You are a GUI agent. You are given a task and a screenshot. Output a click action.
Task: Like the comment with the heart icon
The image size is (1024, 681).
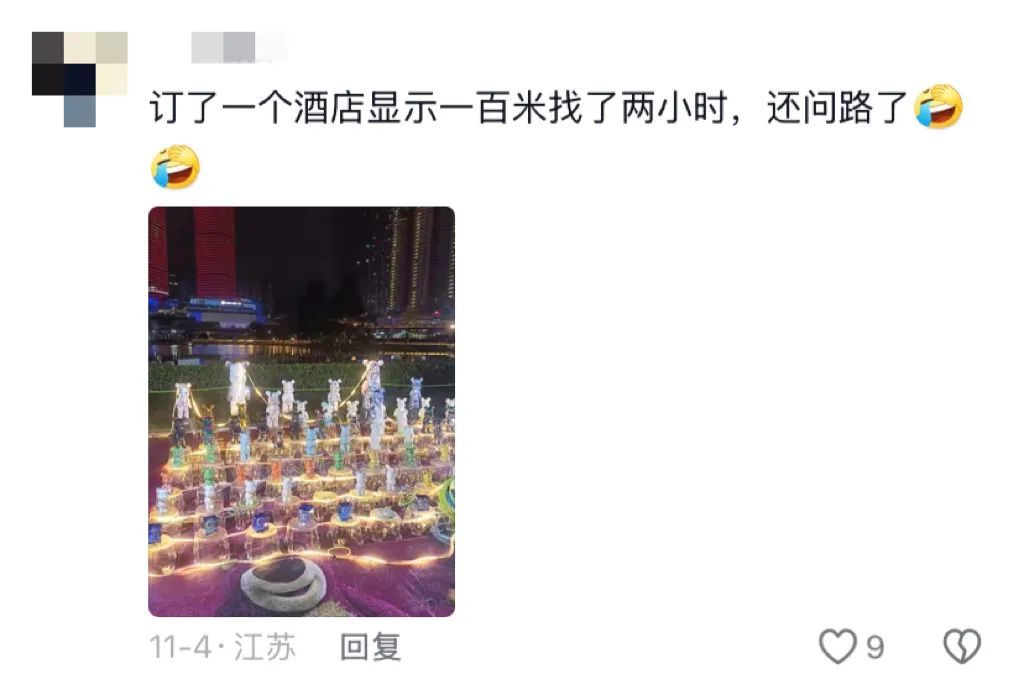point(837,646)
